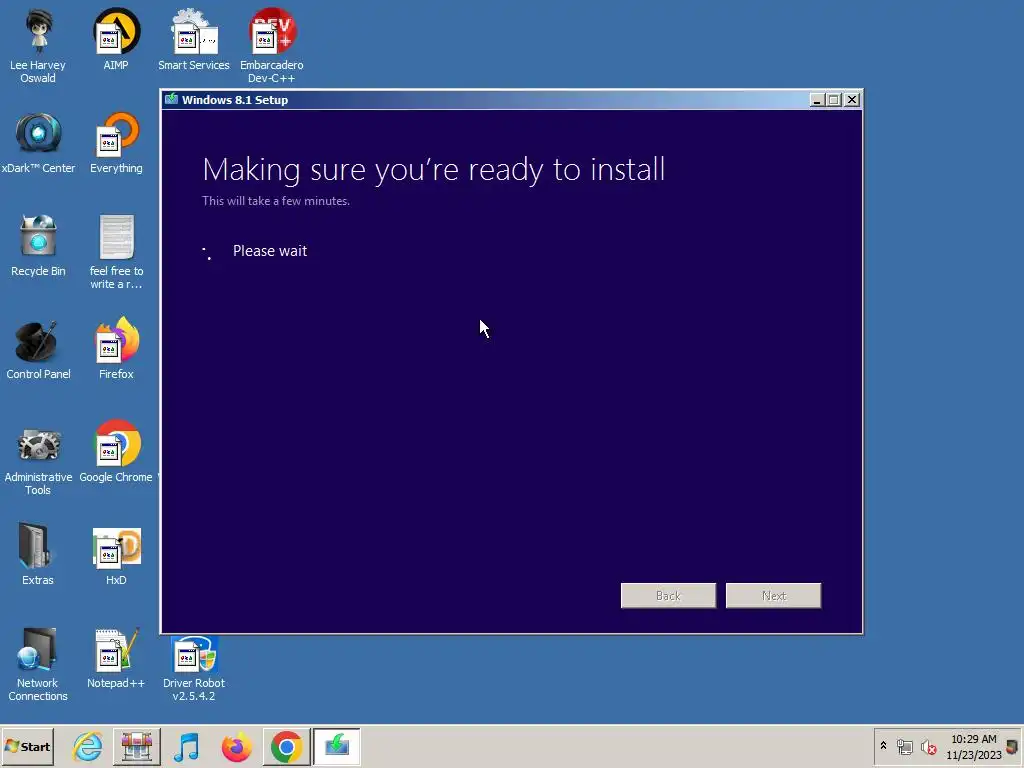Open the music note taskbar icon
This screenshot has width=1024, height=768.
[x=187, y=746]
